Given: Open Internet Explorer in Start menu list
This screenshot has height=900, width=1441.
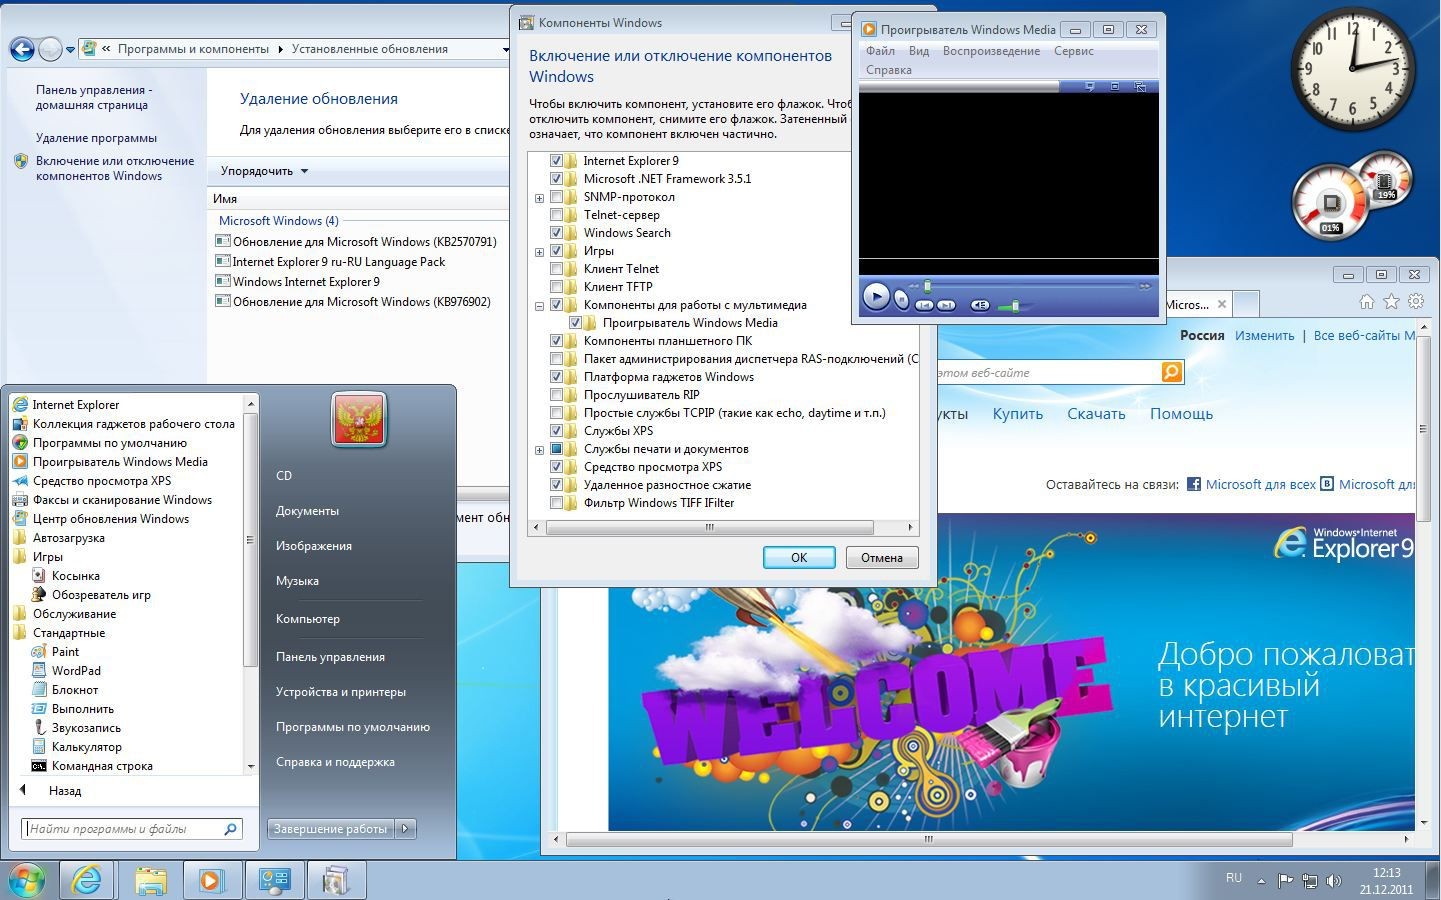Looking at the screenshot, I should pos(75,404).
